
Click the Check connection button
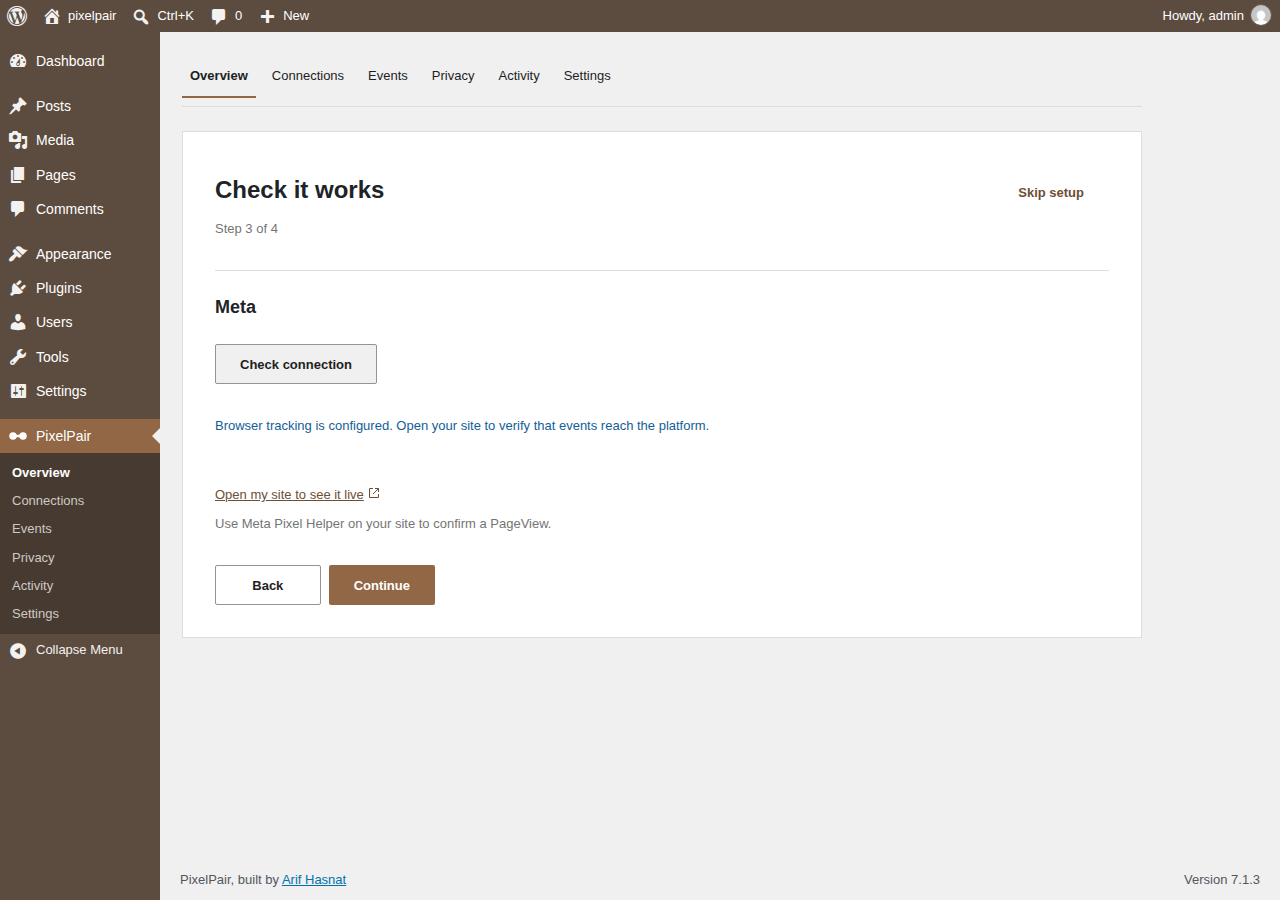[296, 364]
